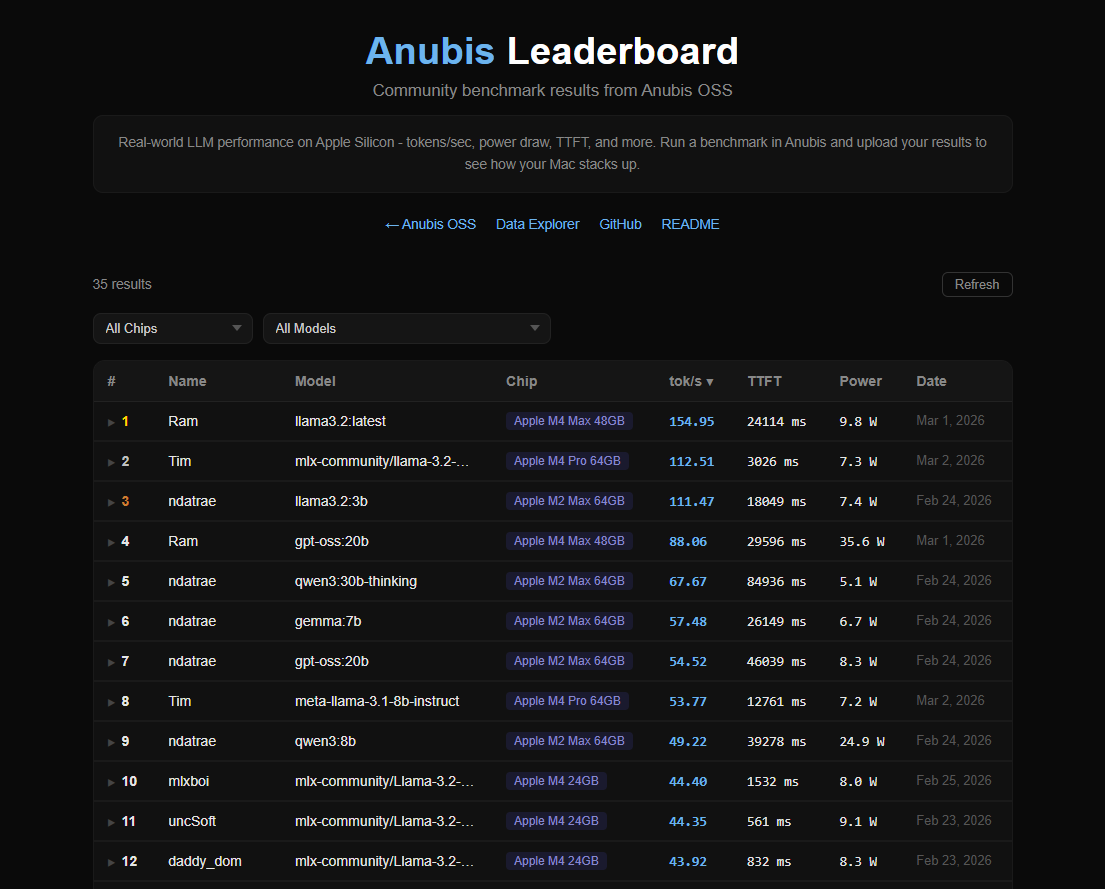Open the README link
This screenshot has height=889, width=1105.
click(690, 224)
